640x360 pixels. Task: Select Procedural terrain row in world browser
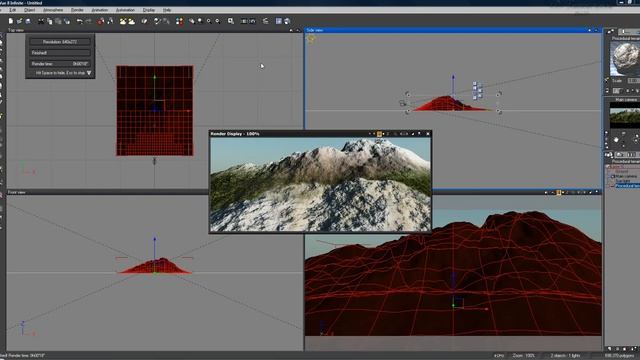[627, 186]
